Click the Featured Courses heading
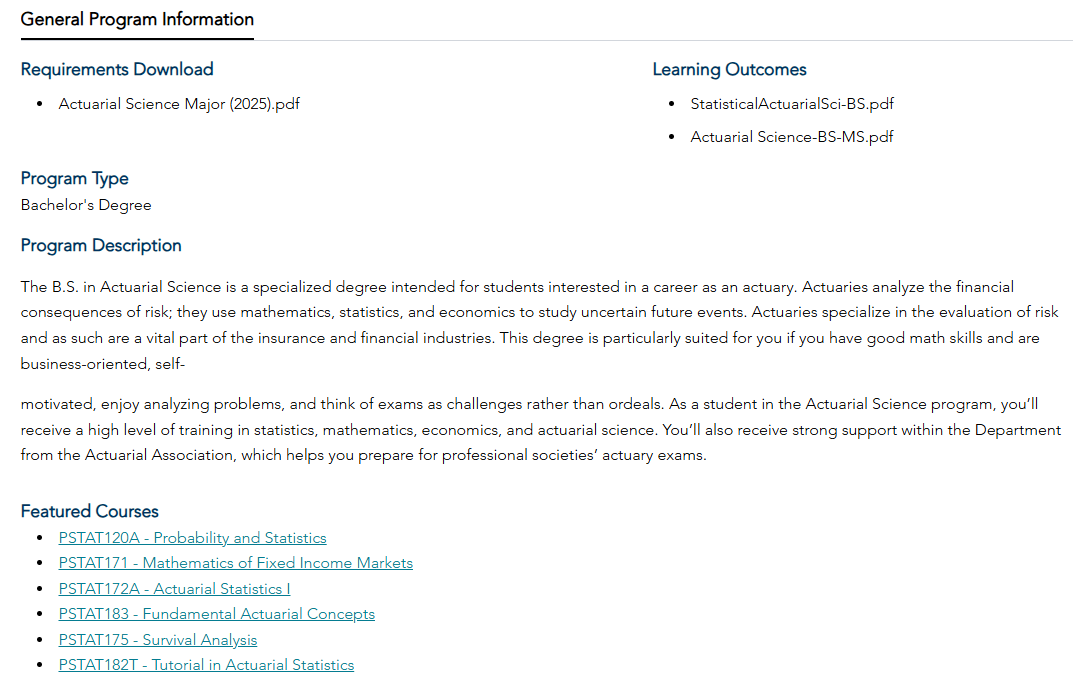Image resolution: width=1073 pixels, height=696 pixels. [90, 511]
